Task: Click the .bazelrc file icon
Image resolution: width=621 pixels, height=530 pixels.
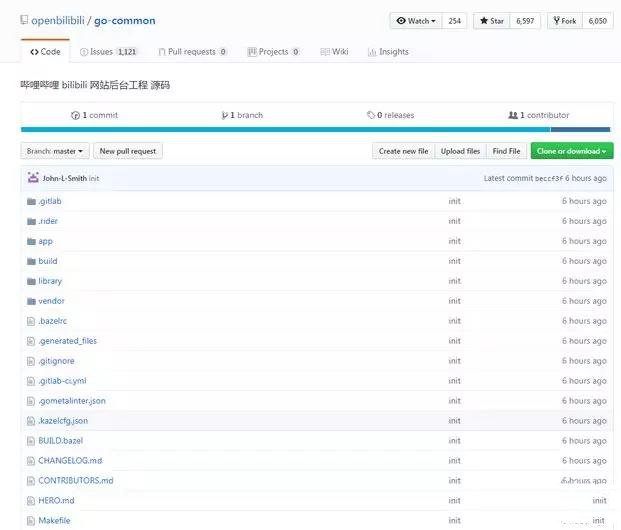Action: pyautogui.click(x=31, y=321)
